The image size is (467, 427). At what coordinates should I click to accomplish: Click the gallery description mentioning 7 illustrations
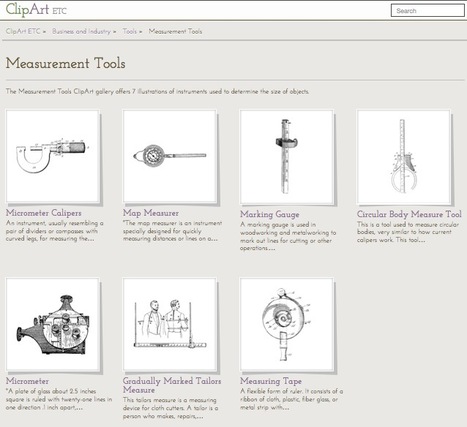pos(157,91)
